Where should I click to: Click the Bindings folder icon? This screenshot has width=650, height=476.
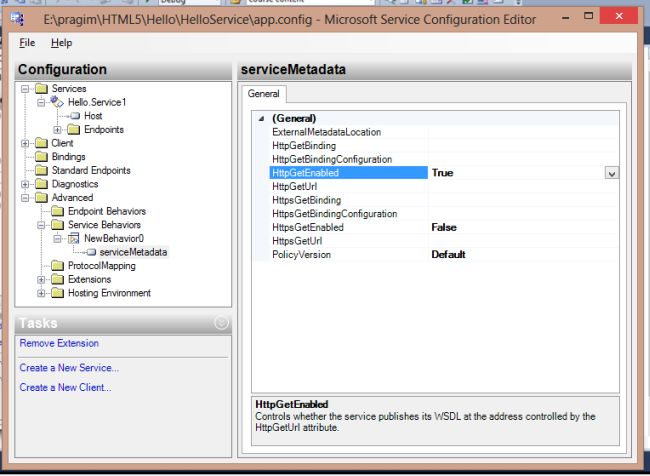pyautogui.click(x=41, y=157)
